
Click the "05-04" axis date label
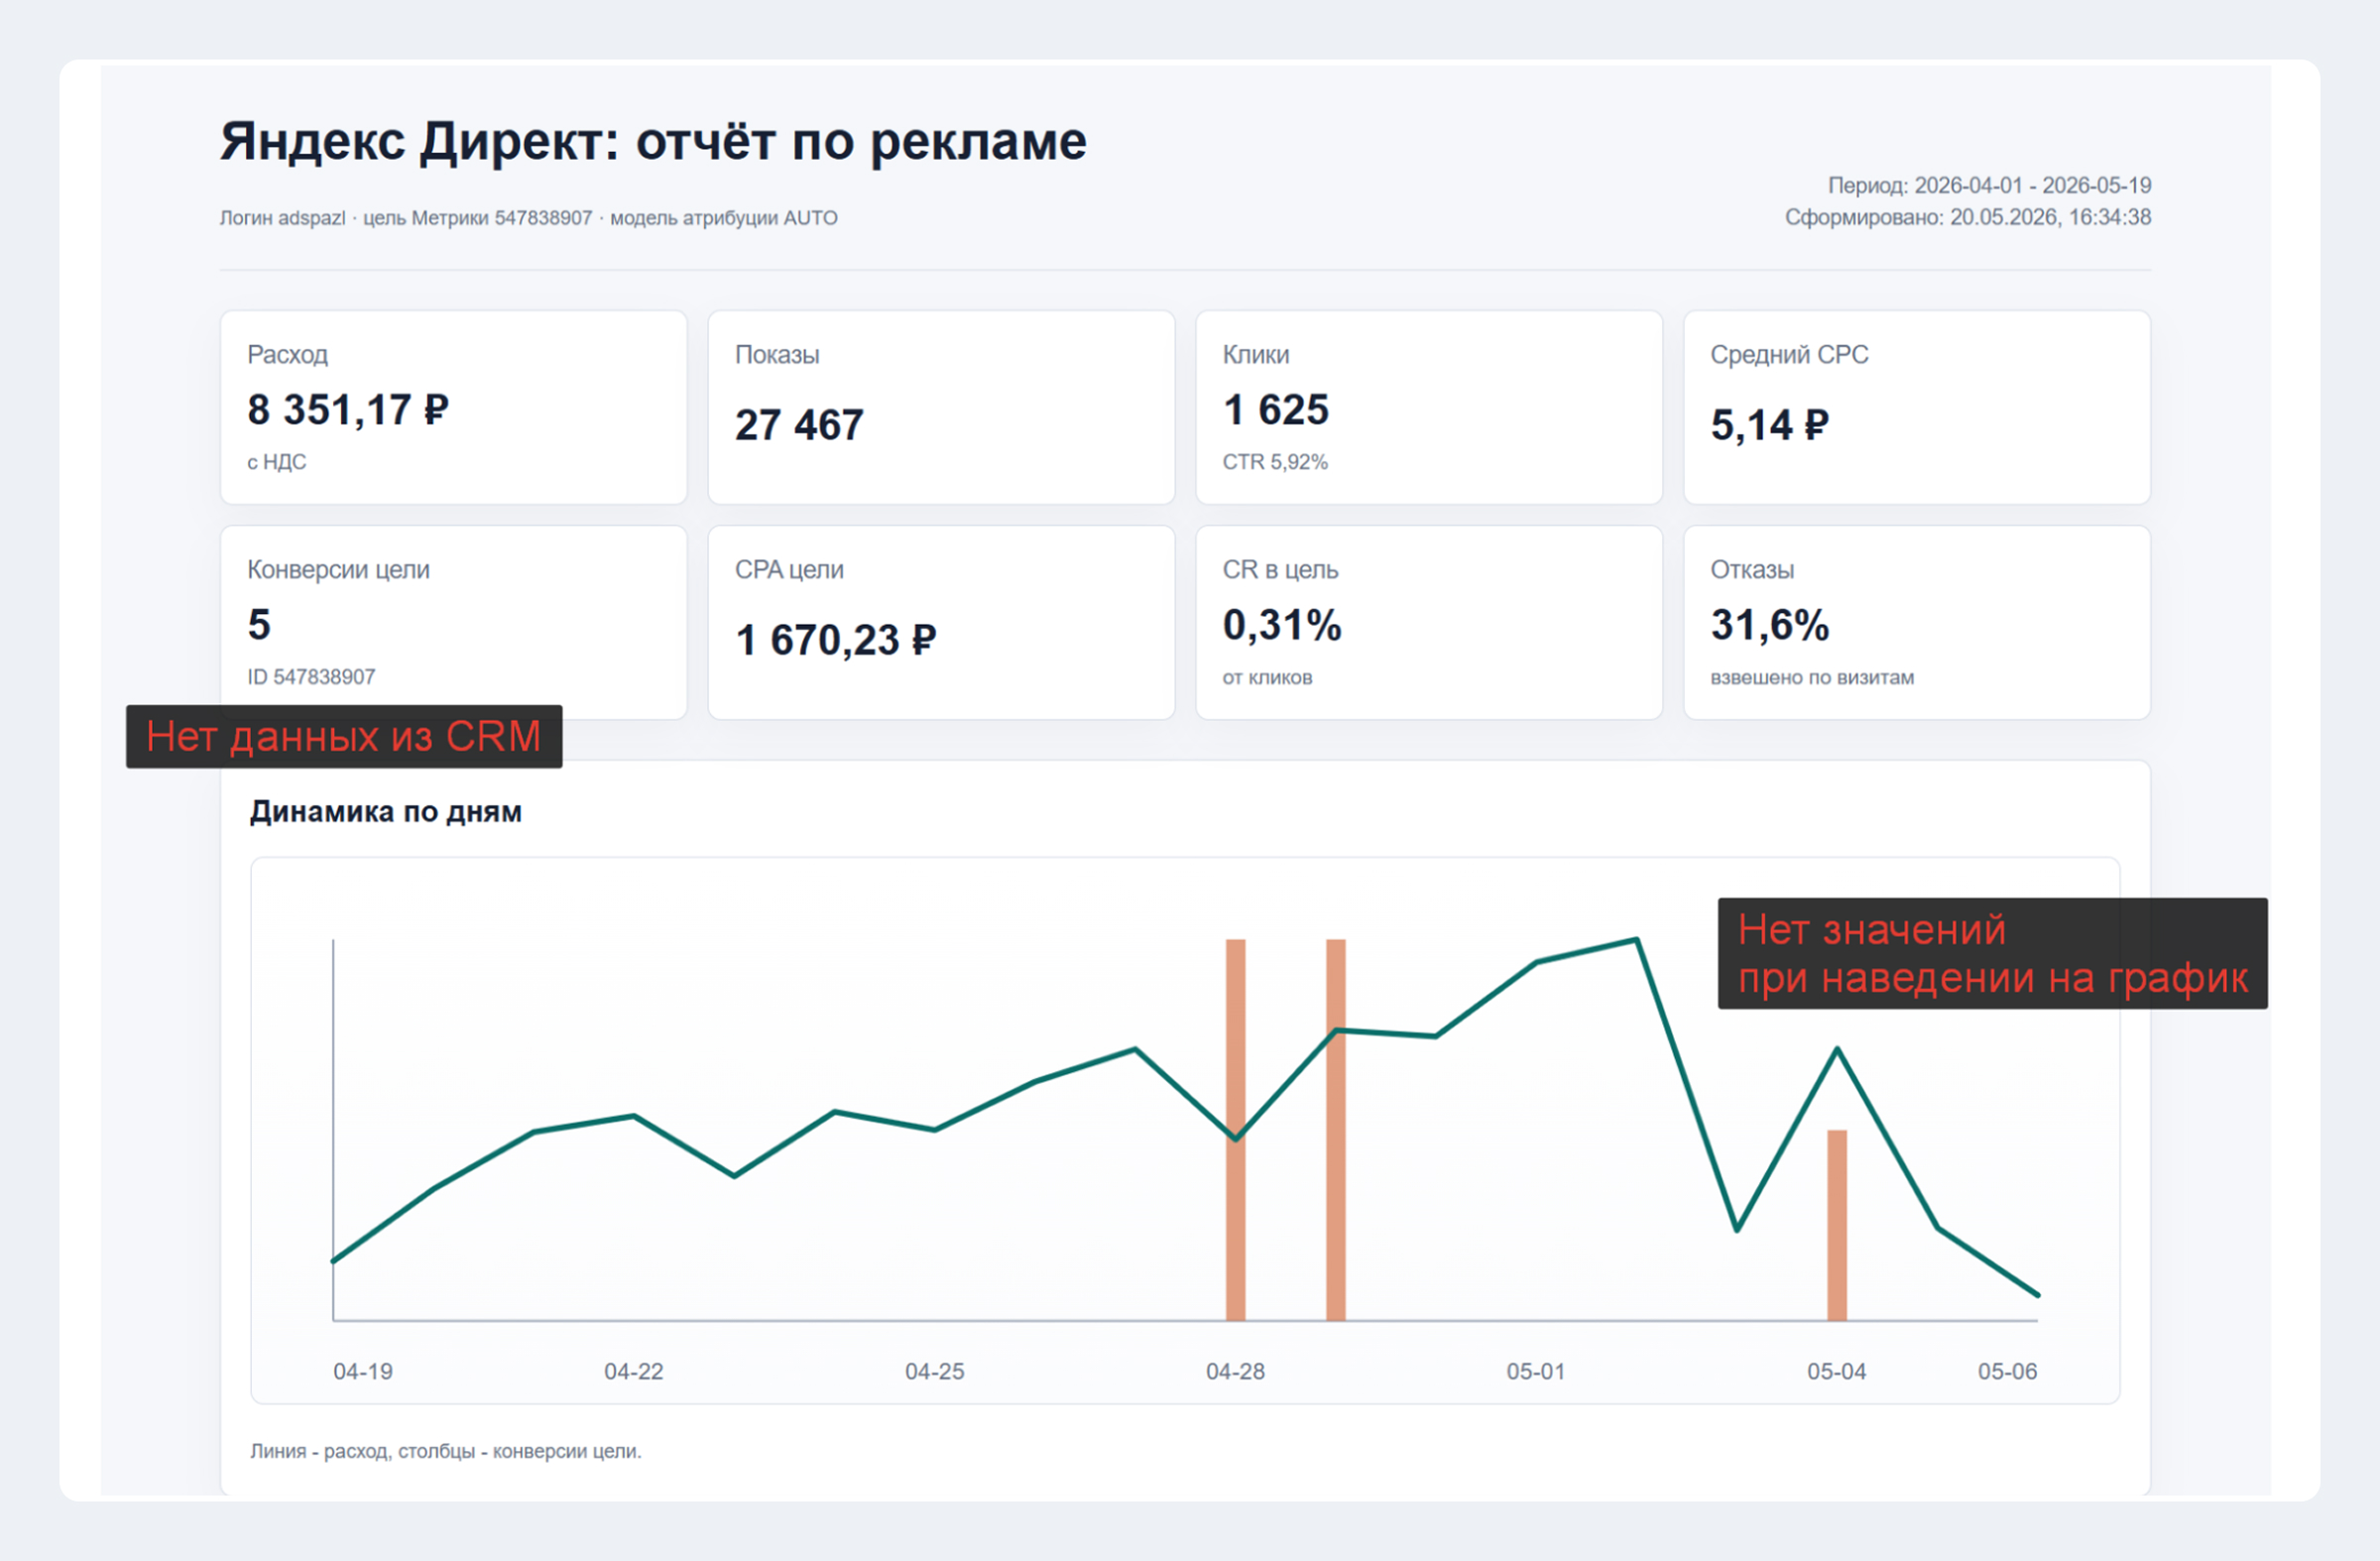[x=1837, y=1371]
